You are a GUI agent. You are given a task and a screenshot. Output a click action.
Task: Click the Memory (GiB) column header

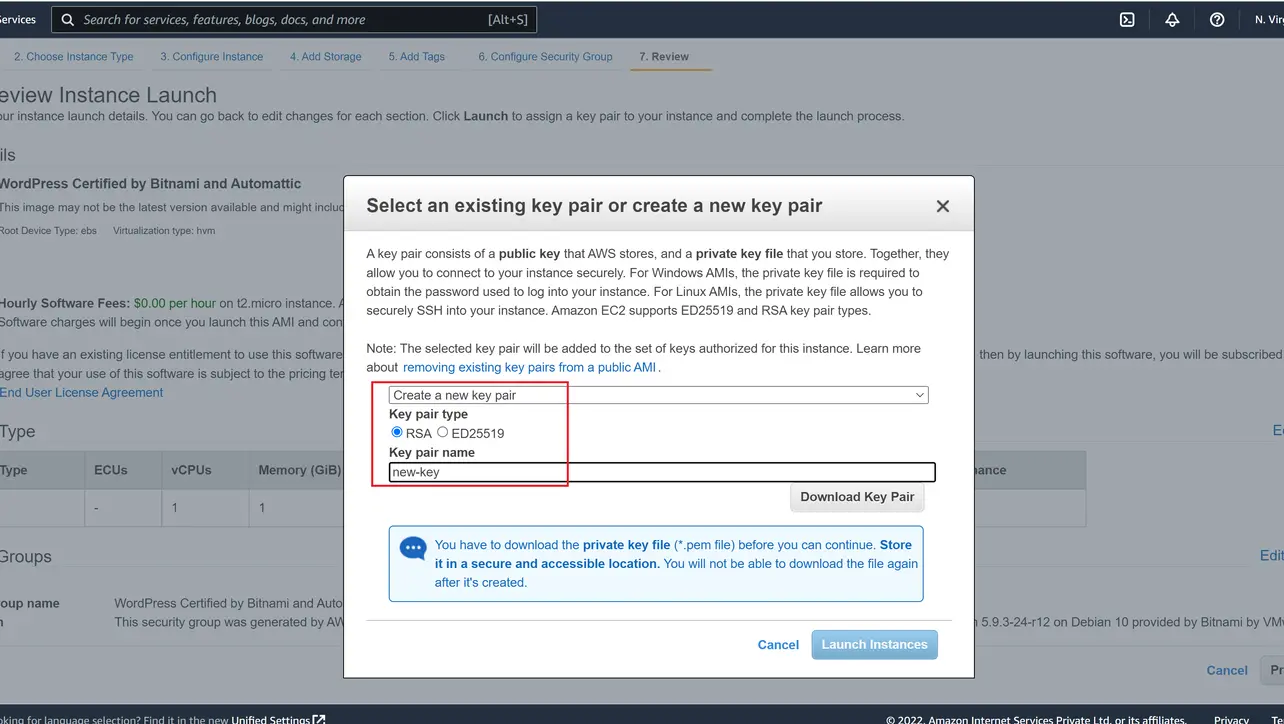coord(299,470)
